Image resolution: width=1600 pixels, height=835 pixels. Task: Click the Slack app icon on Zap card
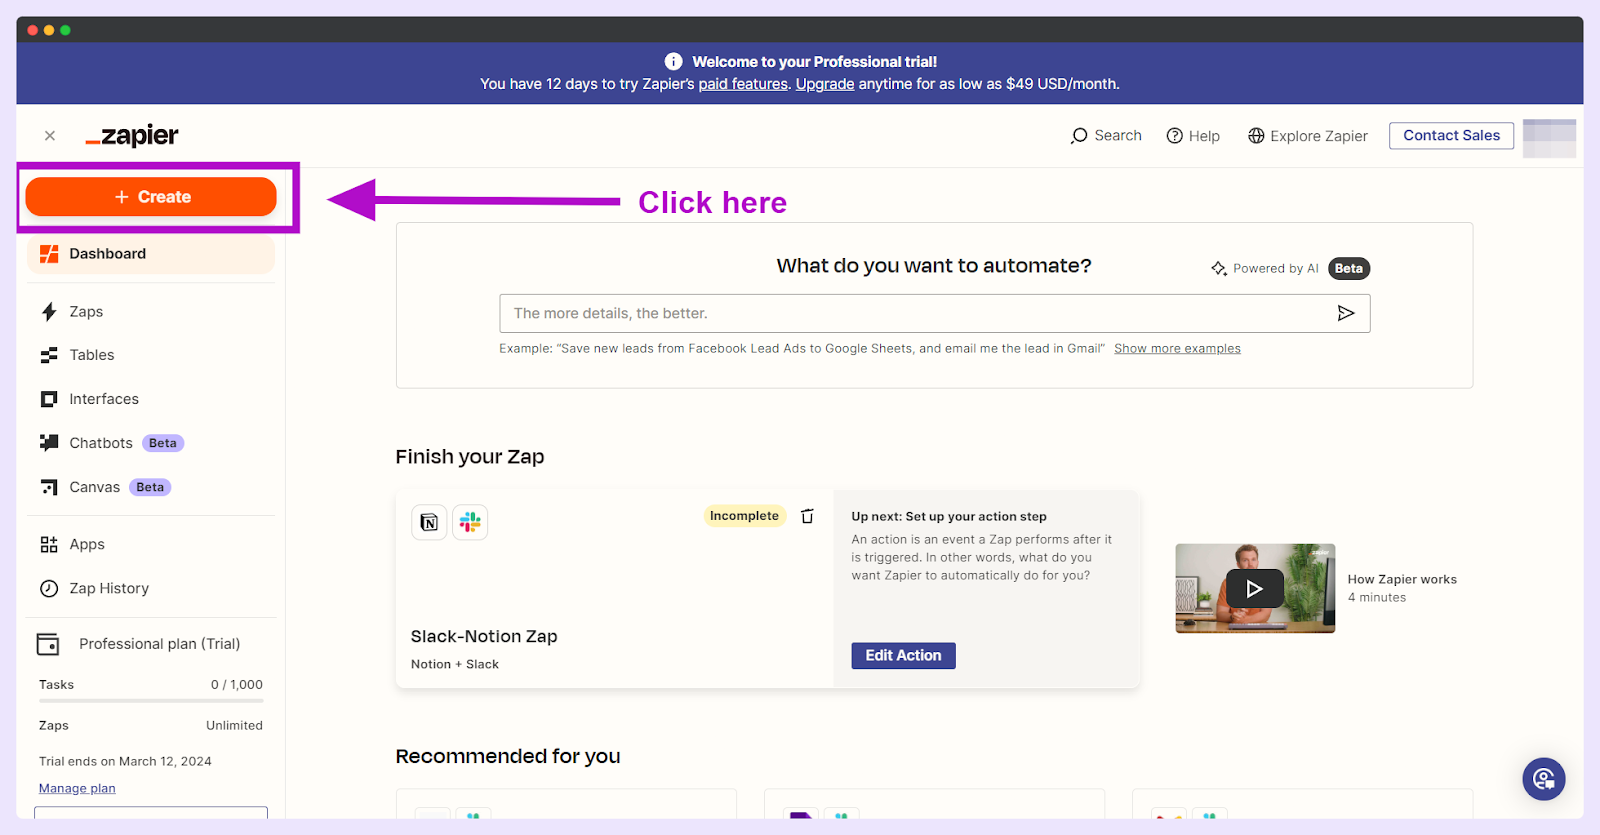(470, 522)
